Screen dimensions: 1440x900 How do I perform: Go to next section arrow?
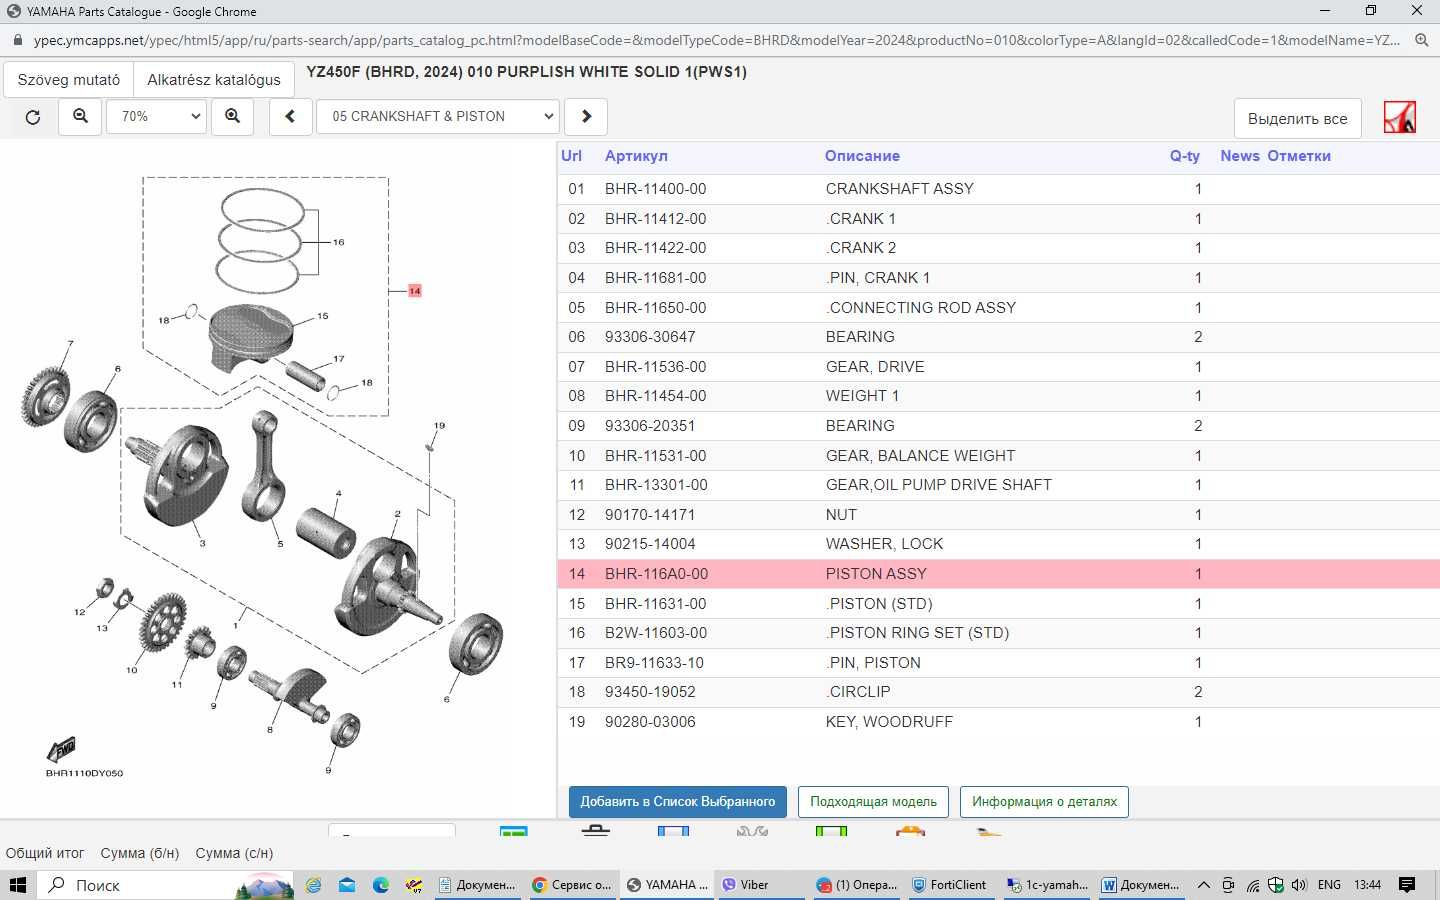click(586, 117)
